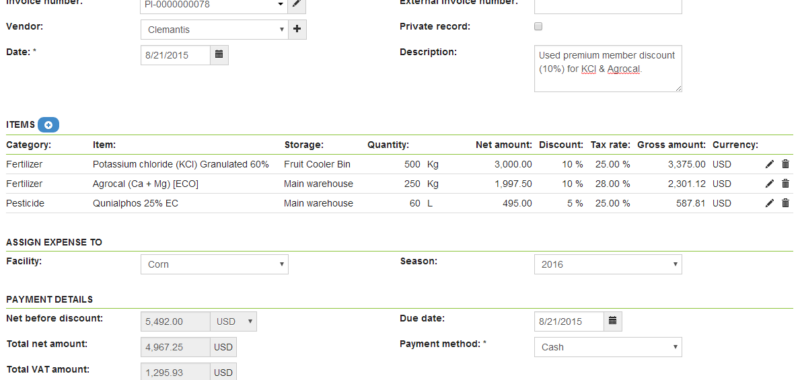Delete the Agrocal (Ca + Mg) item row

[785, 184]
